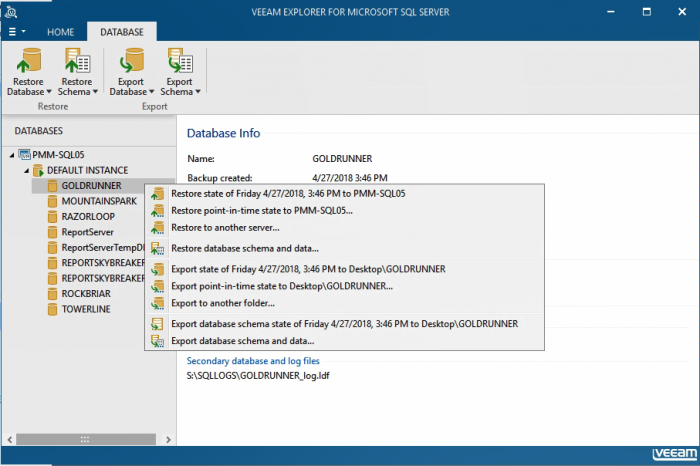Select the RAZORLOOP database
This screenshot has height=466, width=700.
[x=88, y=216]
